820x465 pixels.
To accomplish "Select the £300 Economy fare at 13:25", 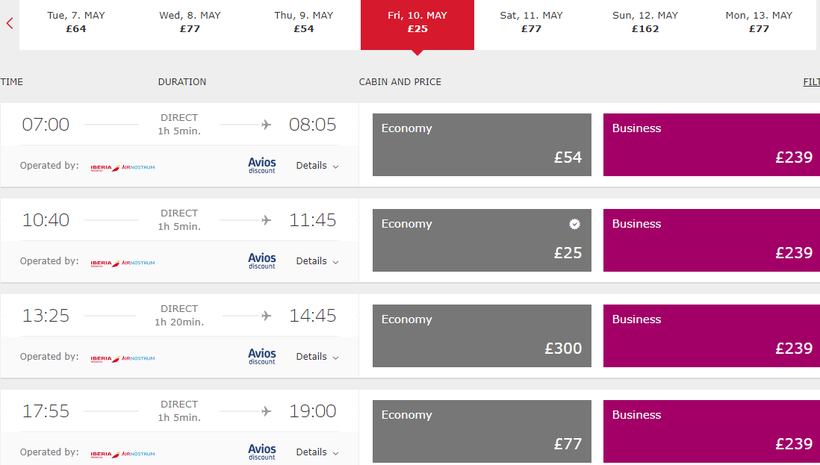I will pyautogui.click(x=481, y=335).
